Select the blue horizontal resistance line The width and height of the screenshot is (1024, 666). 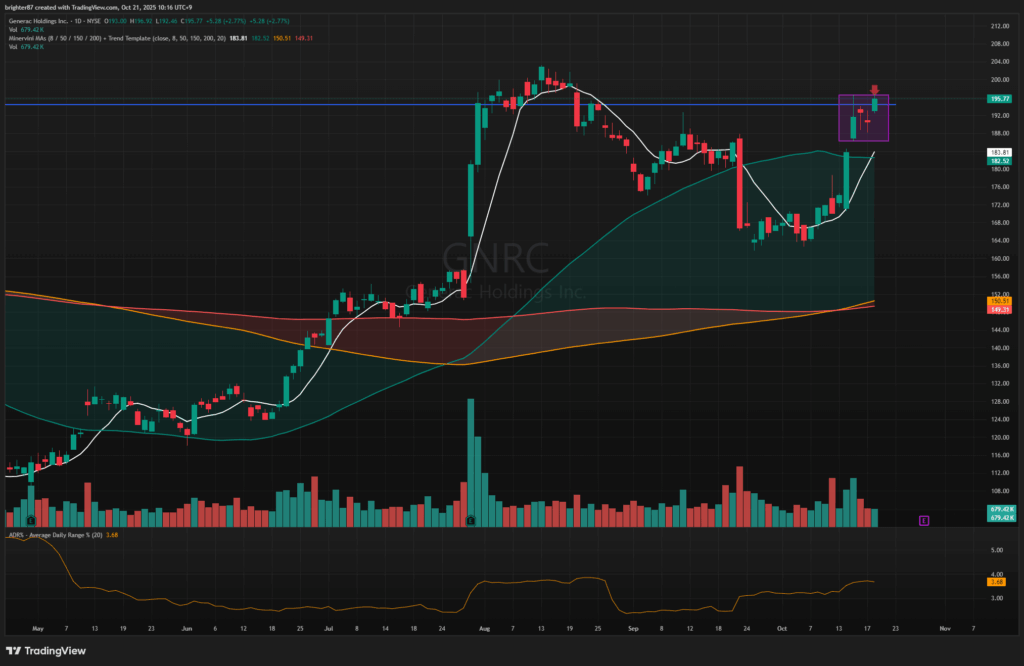(300, 104)
